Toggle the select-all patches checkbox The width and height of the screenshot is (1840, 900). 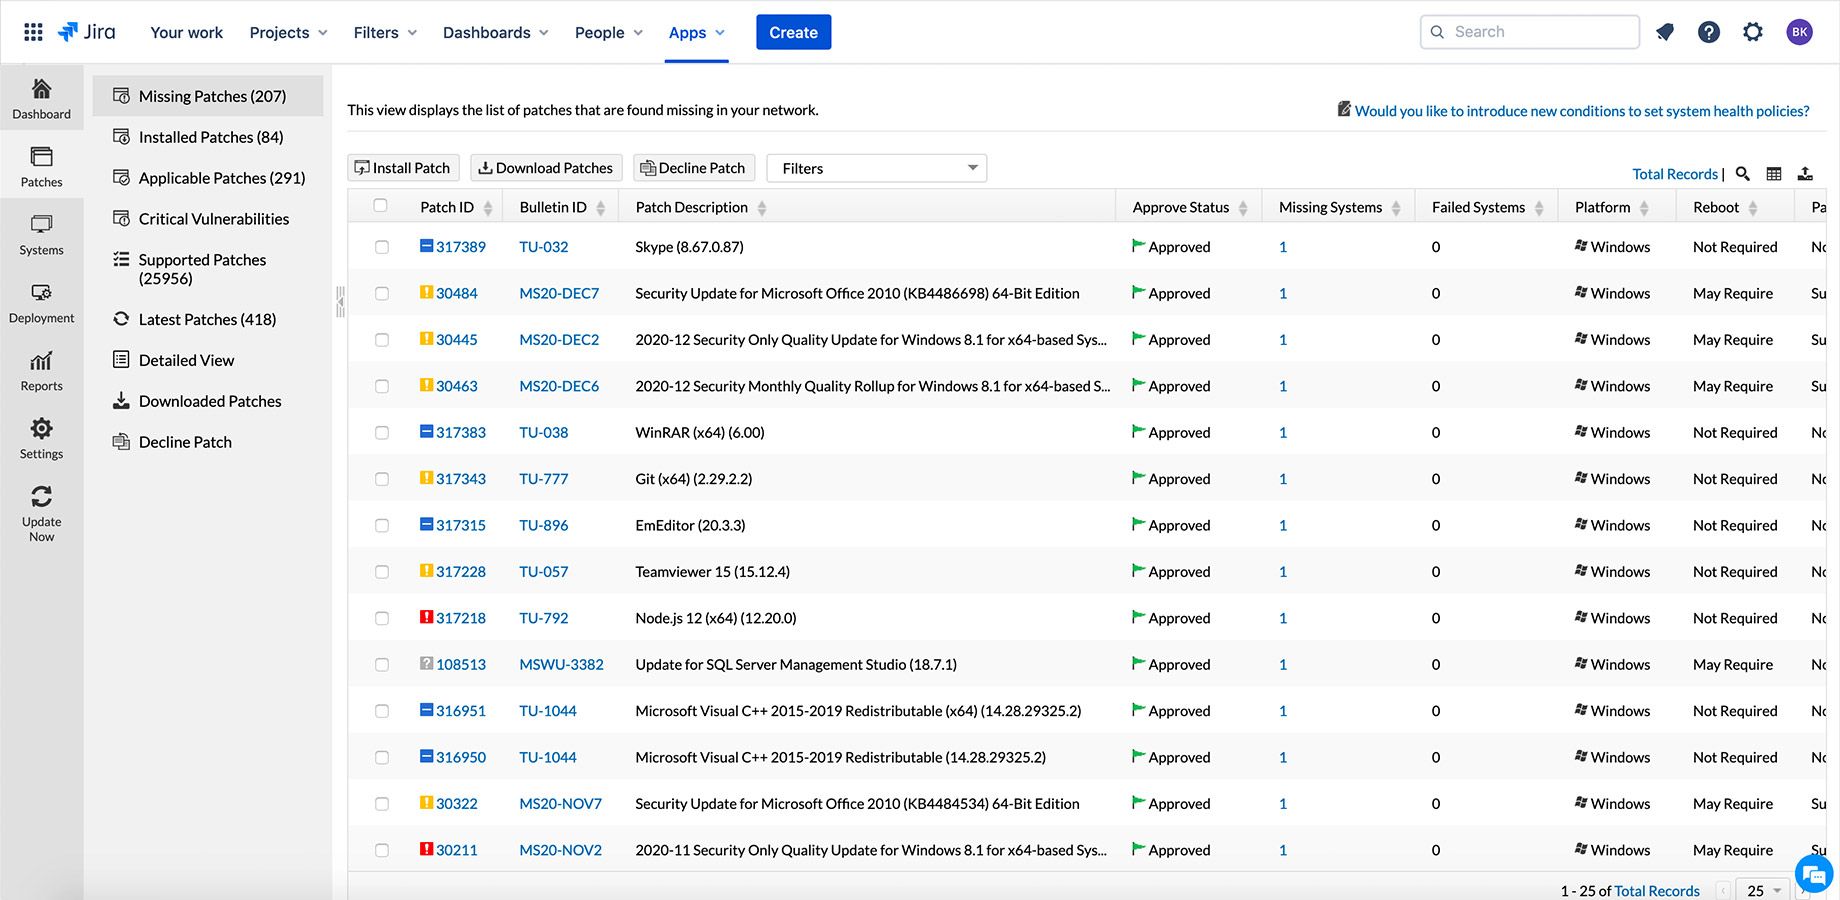point(380,206)
